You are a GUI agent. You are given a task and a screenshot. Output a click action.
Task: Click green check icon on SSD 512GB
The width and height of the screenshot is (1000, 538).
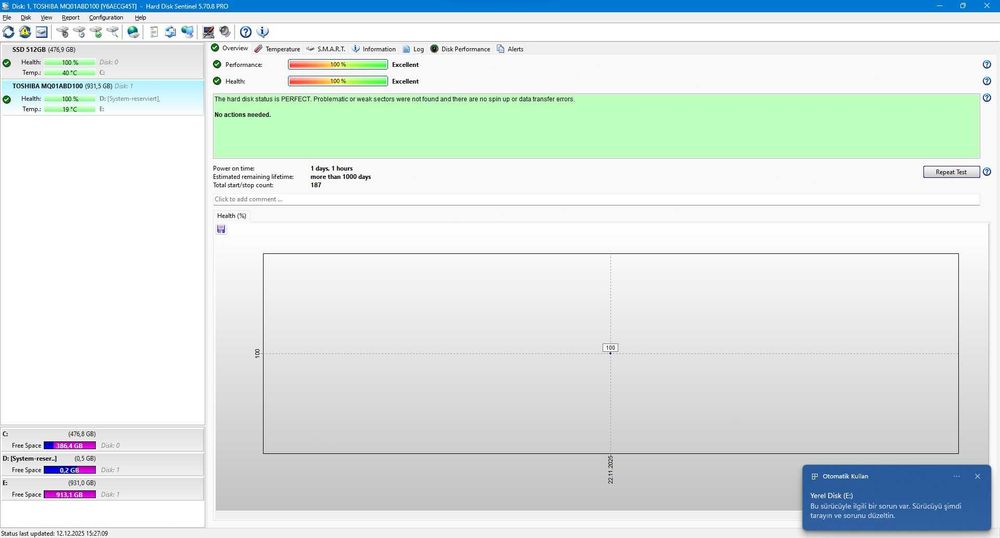(x=6, y=63)
